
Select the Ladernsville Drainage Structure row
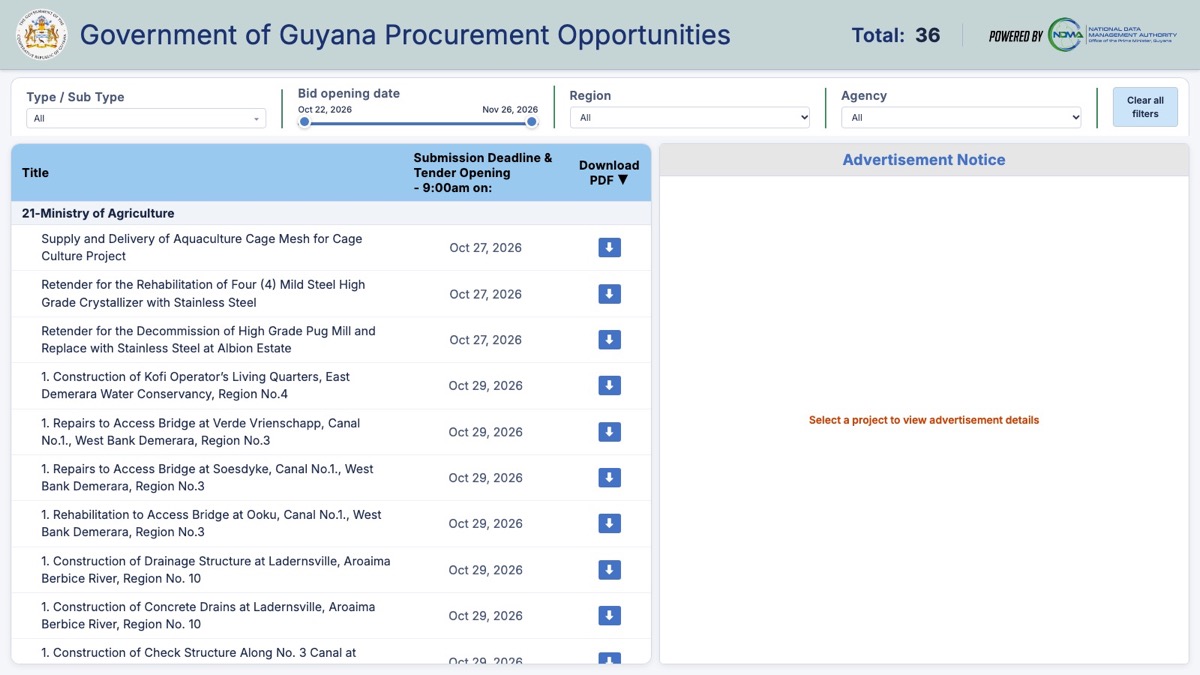[x=331, y=570]
